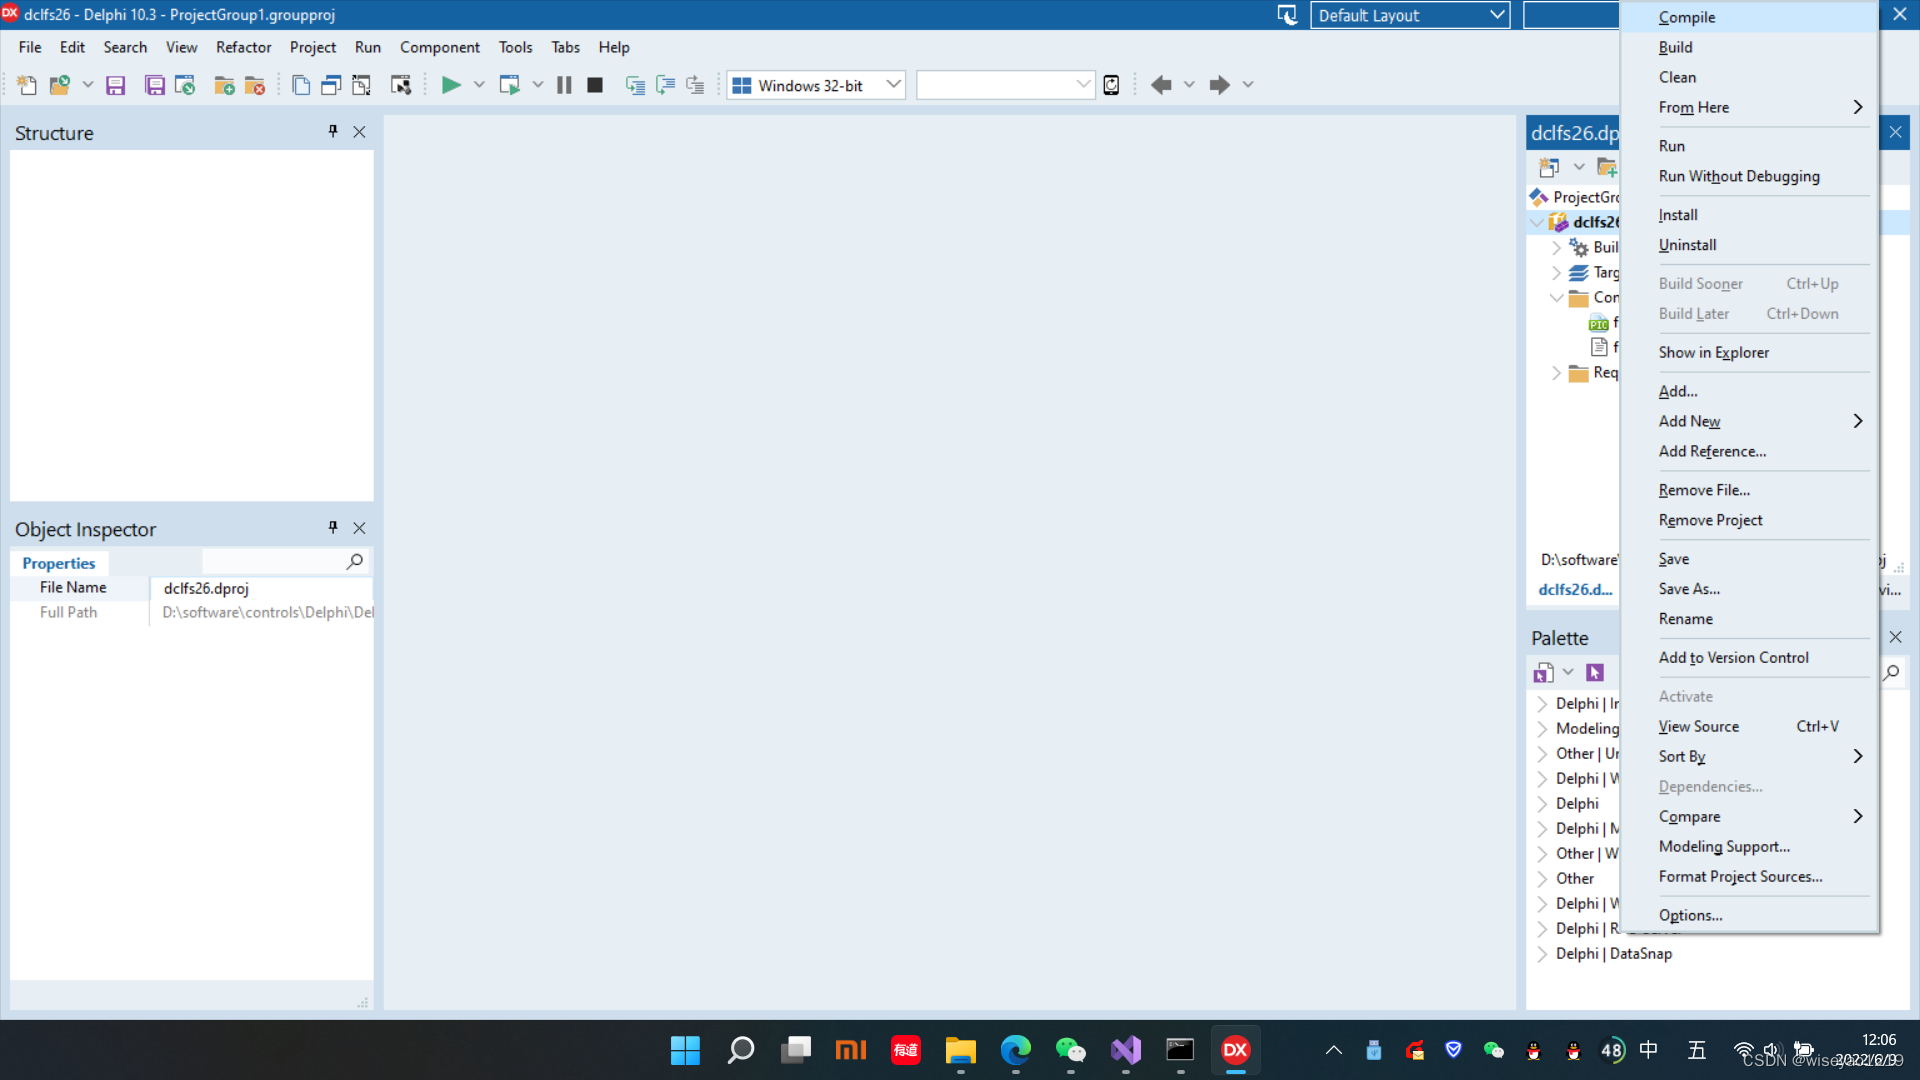Choose Add to Version Control
This screenshot has height=1080, width=1920.
(1749, 657)
